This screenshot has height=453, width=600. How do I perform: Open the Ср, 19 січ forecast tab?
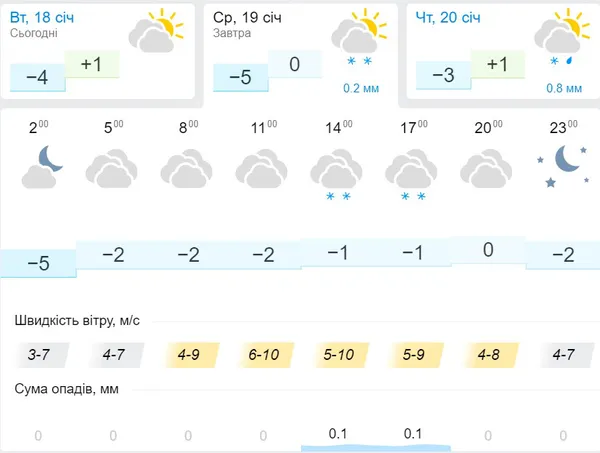pyautogui.click(x=300, y=55)
